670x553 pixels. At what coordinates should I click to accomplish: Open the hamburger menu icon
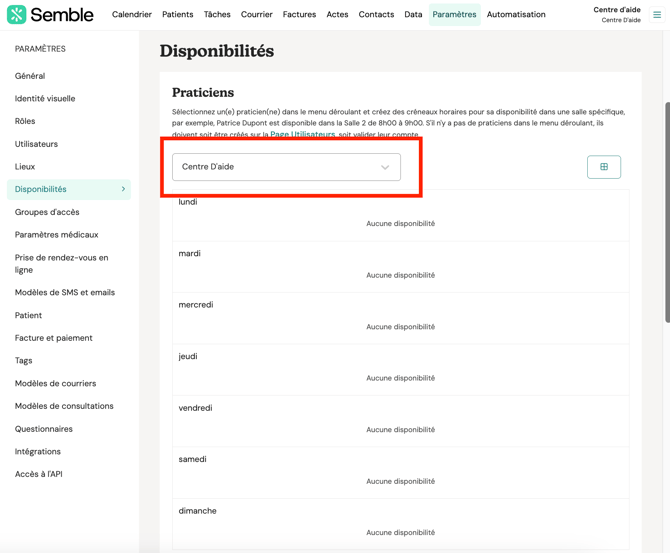click(x=657, y=15)
